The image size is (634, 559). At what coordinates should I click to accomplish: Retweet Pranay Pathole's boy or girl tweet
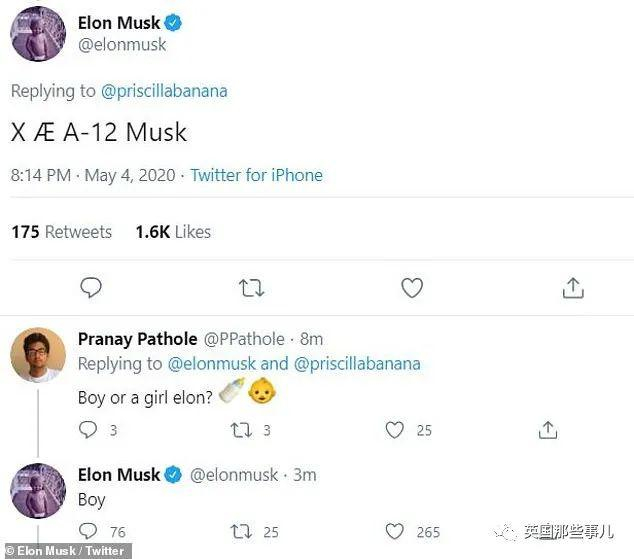click(x=242, y=430)
